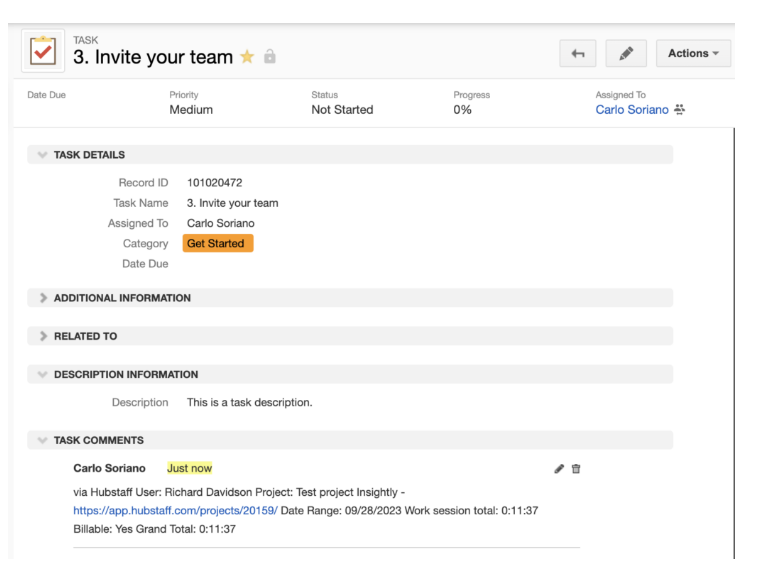The image size is (759, 565).
Task: Click the Record ID value 101020472
Action: click(x=214, y=183)
